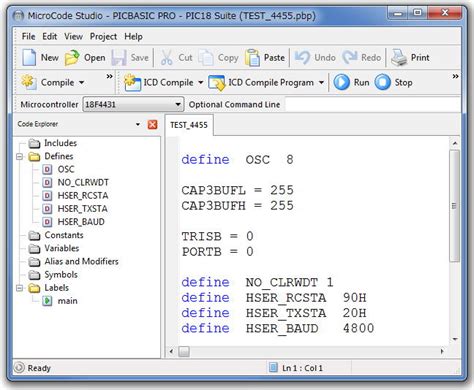Screen dimensions: 474x390
Task: Click the status bar line position icon
Action: pyautogui.click(x=273, y=367)
